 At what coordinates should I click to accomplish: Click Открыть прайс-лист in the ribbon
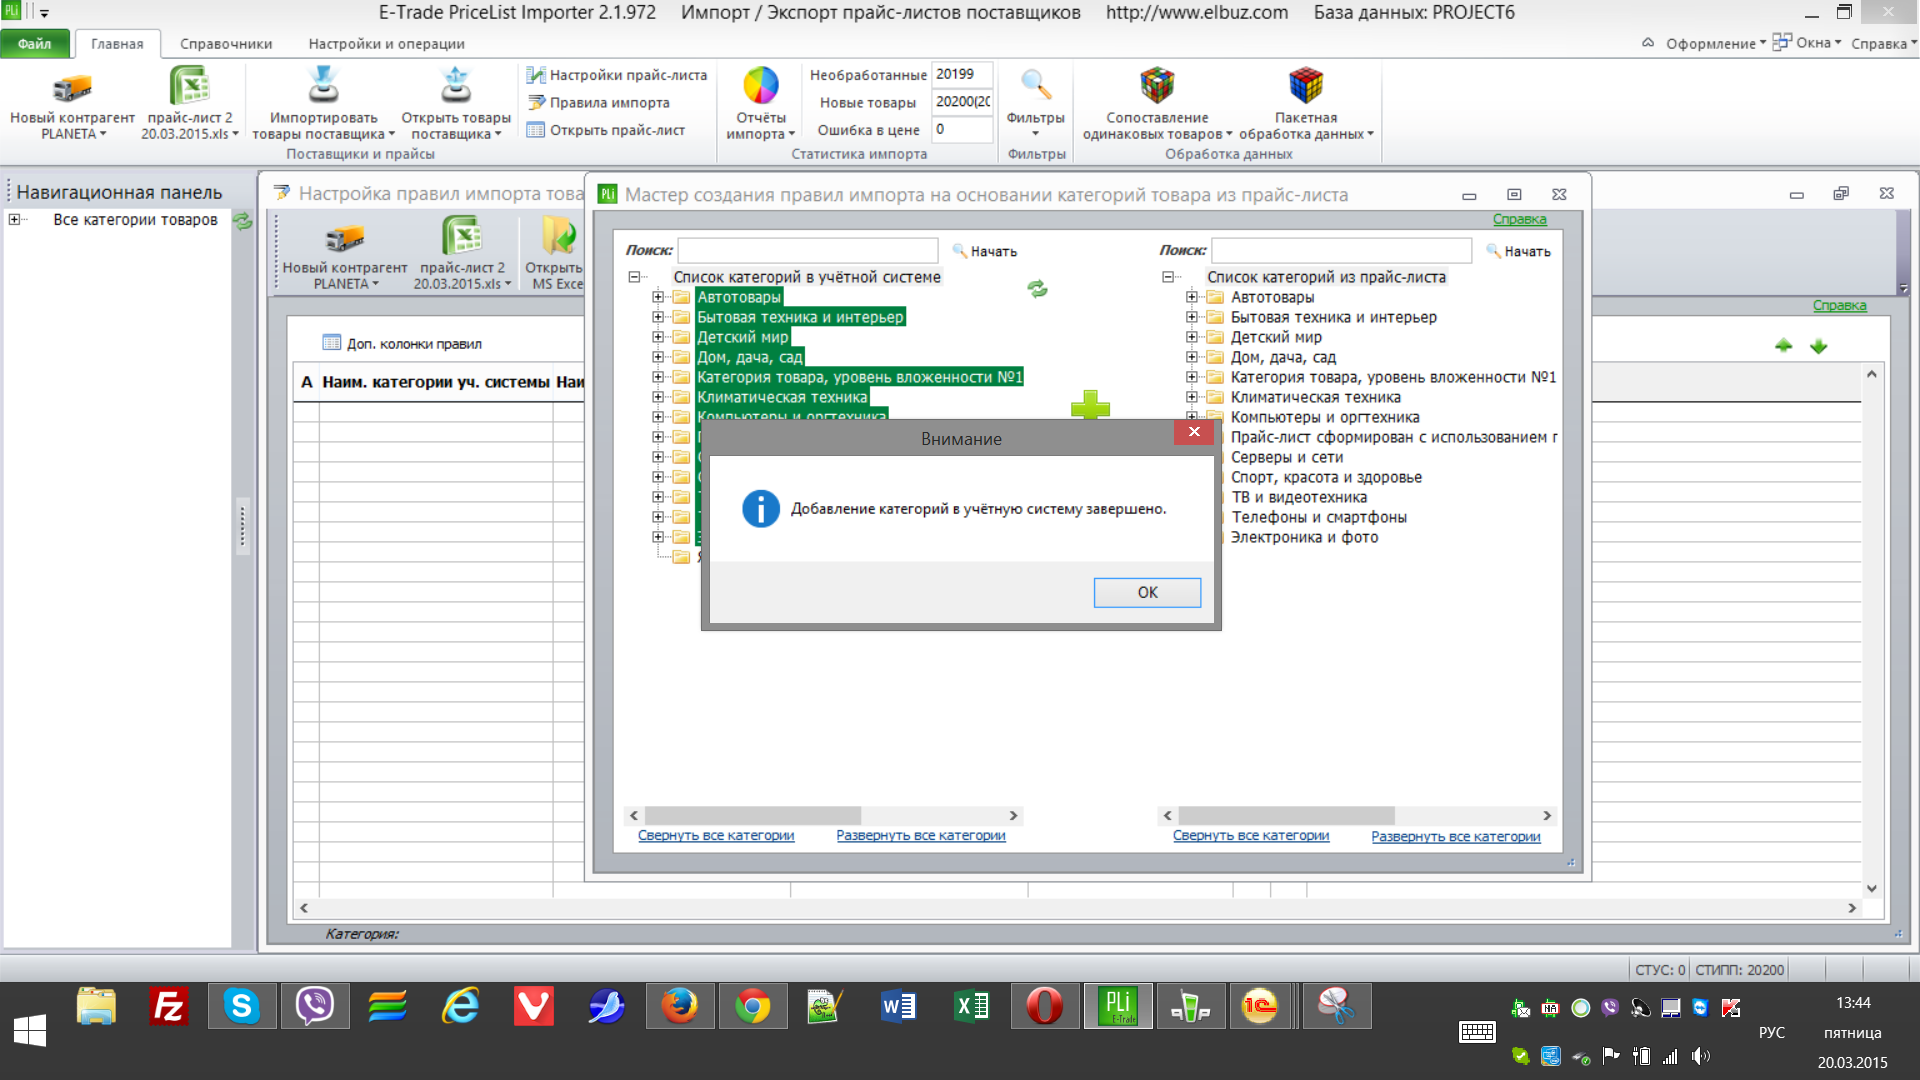tap(606, 130)
